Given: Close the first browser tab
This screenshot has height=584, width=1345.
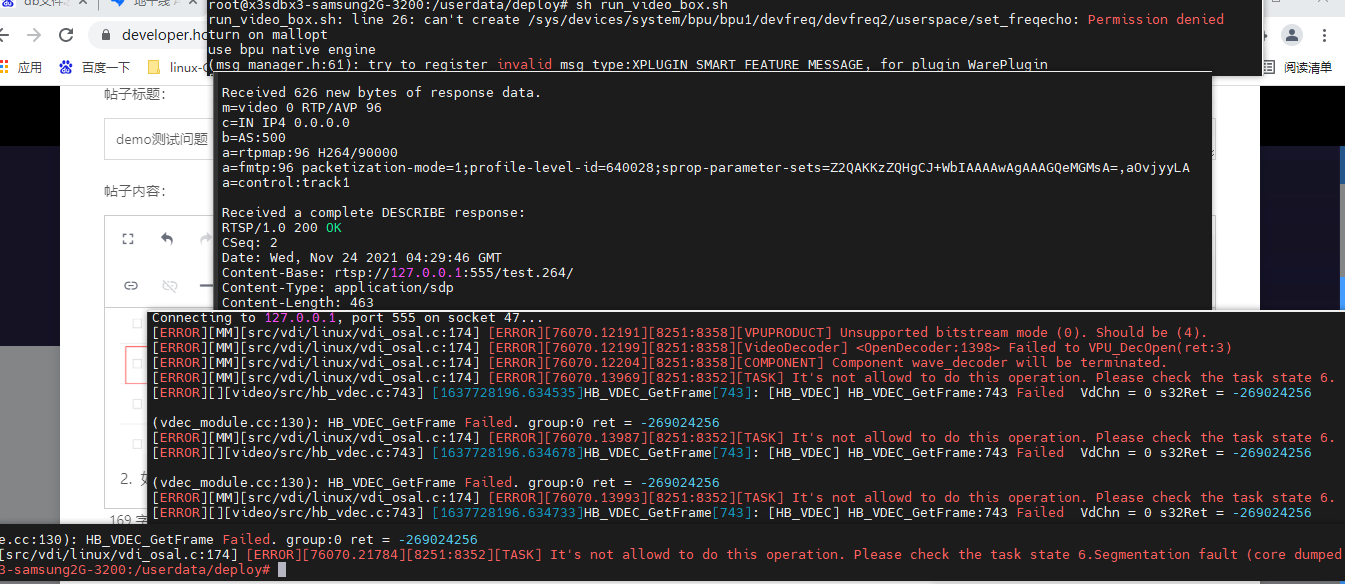Looking at the screenshot, I should pyautogui.click(x=85, y=4).
